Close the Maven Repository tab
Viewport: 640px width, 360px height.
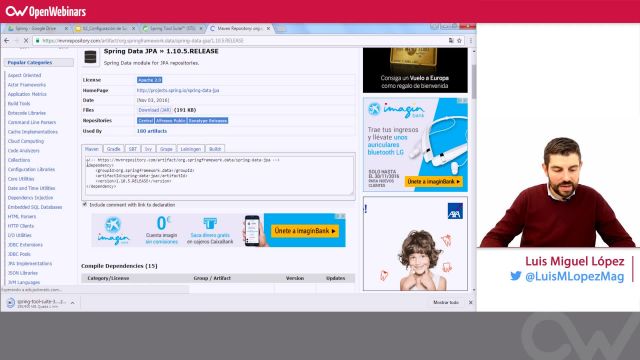click(268, 29)
